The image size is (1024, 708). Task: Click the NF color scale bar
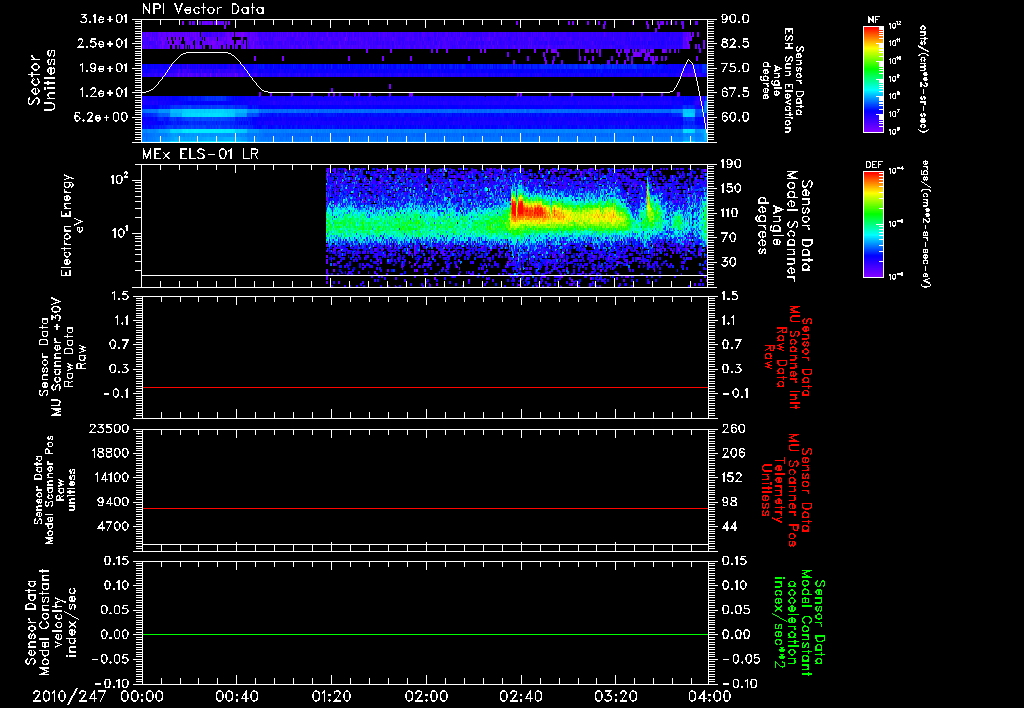pos(872,80)
